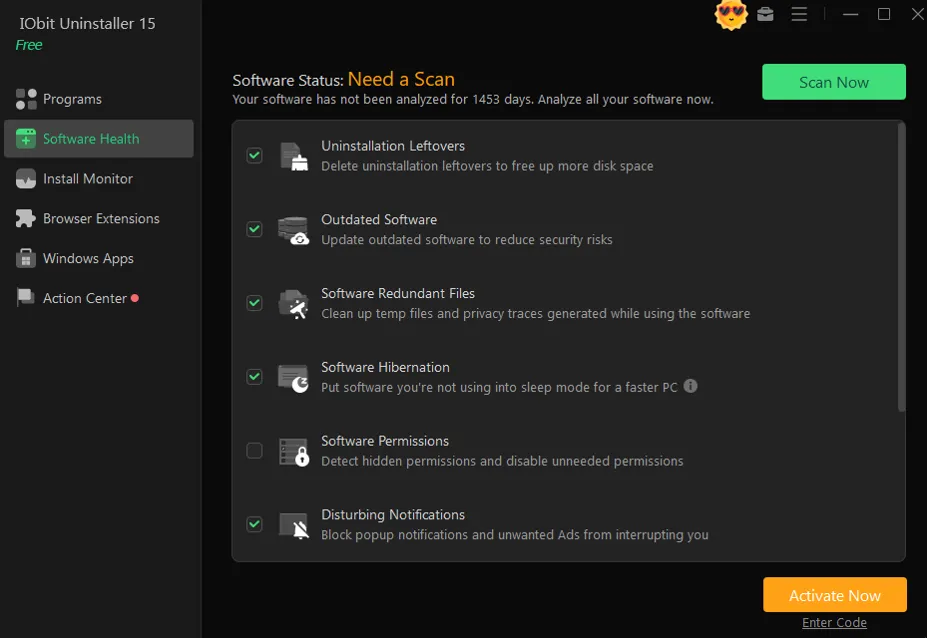Click the 'Uninstallation Leftovers' title text
Viewport: 927px width, 638px height.
point(393,146)
